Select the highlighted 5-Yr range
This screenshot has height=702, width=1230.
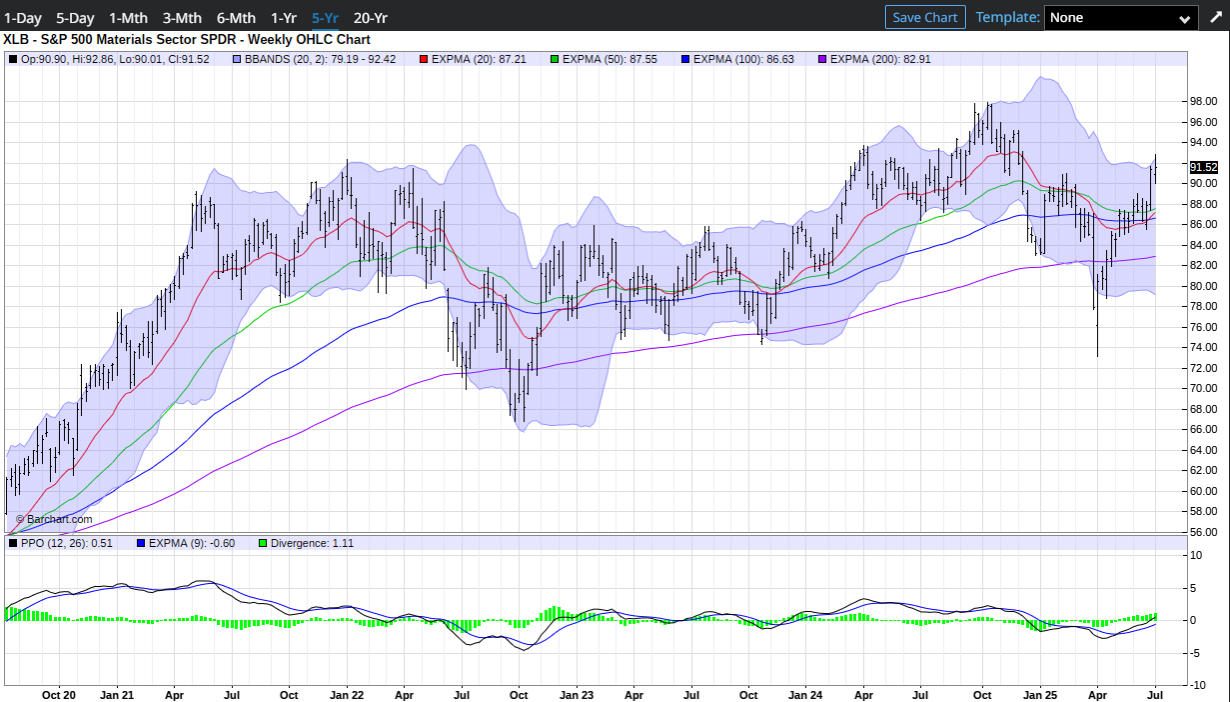(x=326, y=18)
